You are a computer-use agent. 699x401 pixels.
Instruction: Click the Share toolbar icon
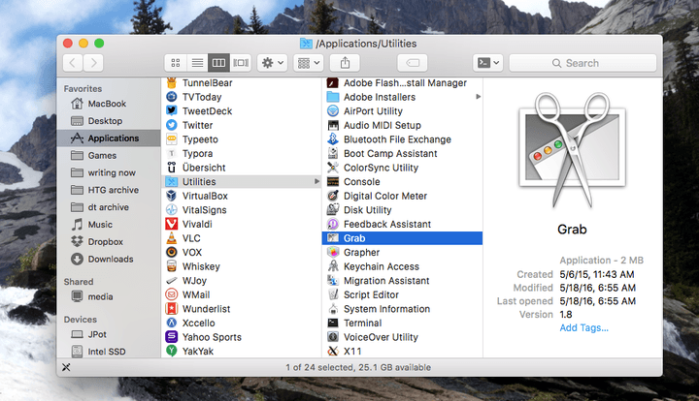[345, 63]
